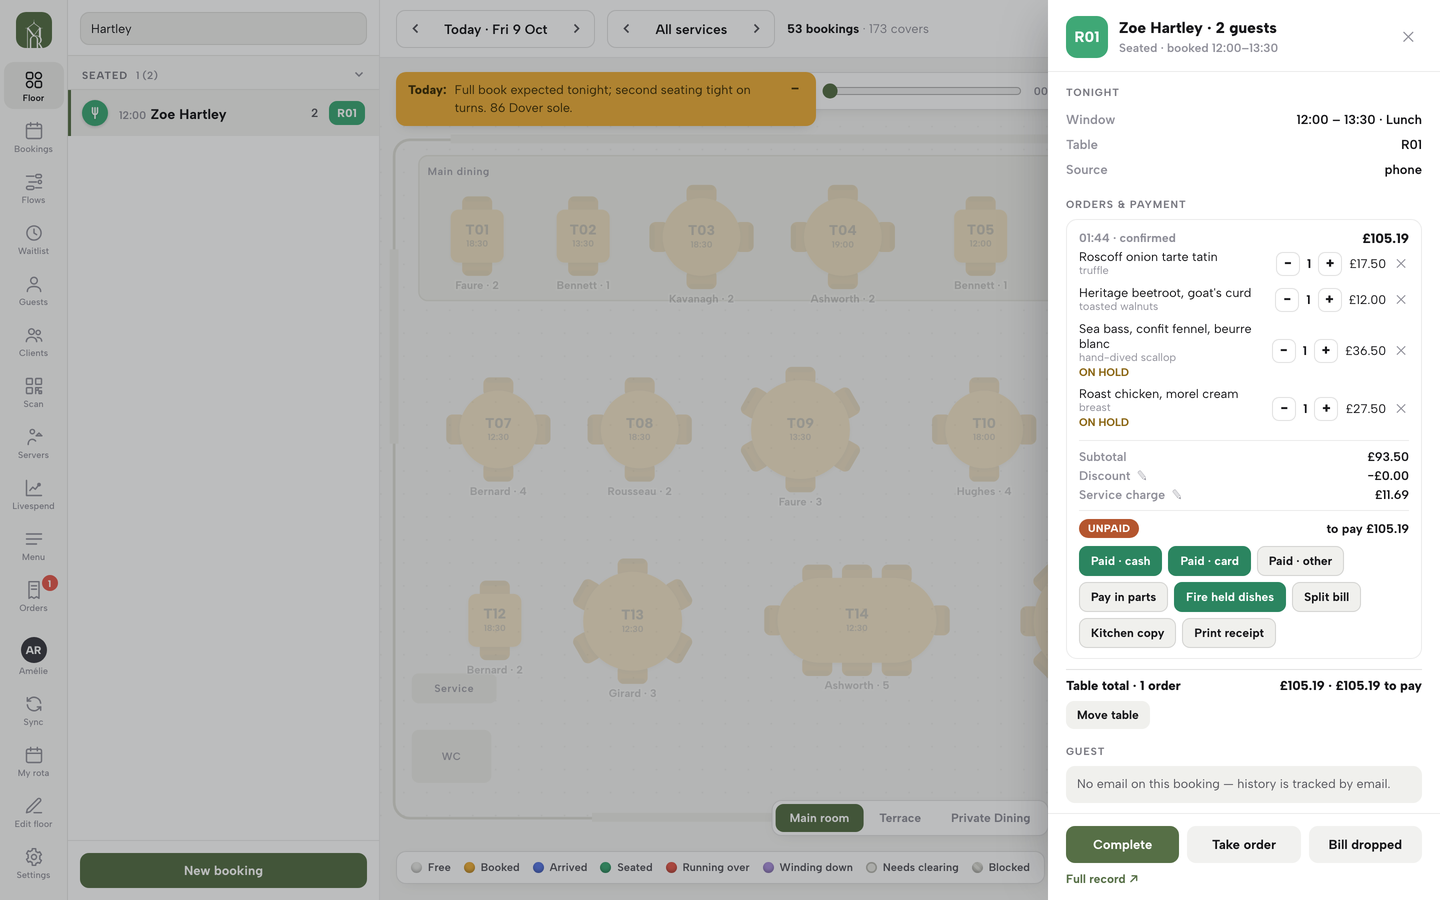Open the Menu sidebar icon
This screenshot has width=1440, height=900.
(x=33, y=545)
